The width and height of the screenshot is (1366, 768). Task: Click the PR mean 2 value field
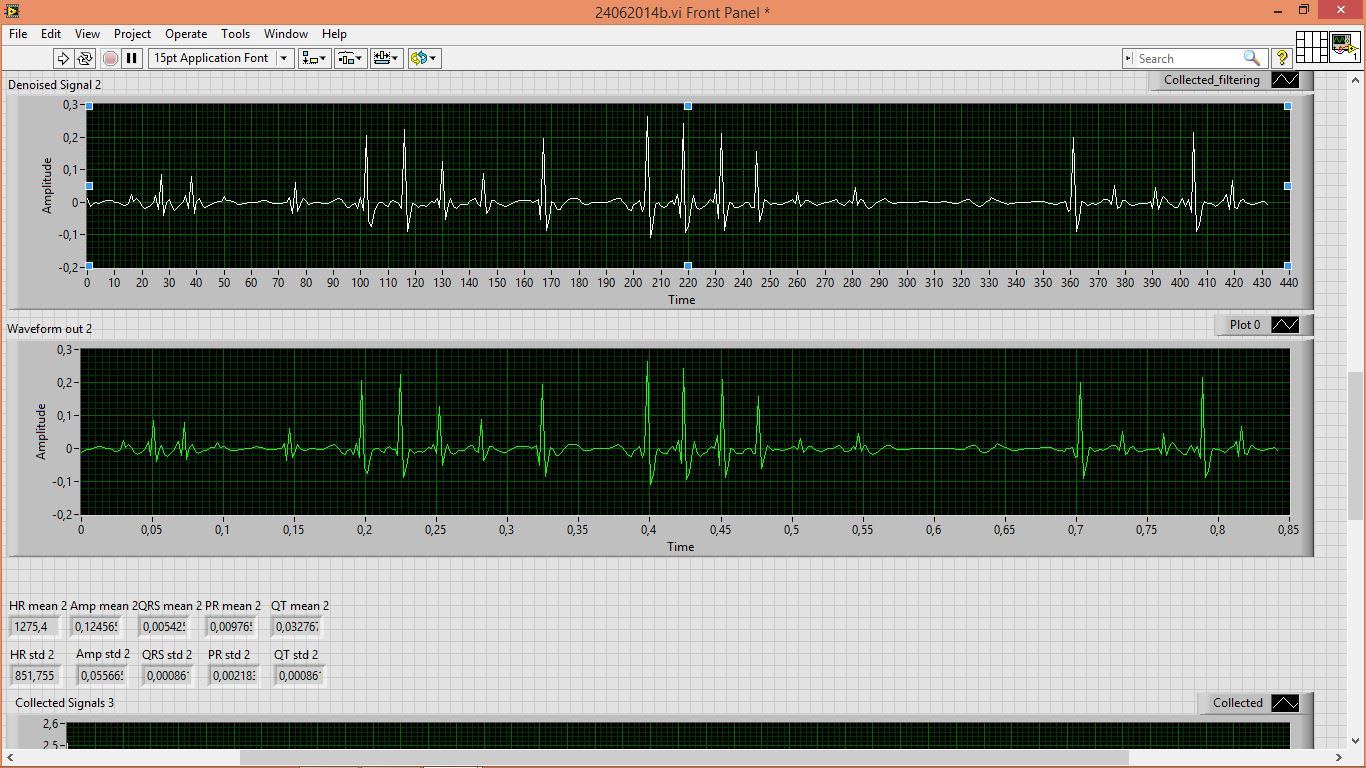click(231, 627)
